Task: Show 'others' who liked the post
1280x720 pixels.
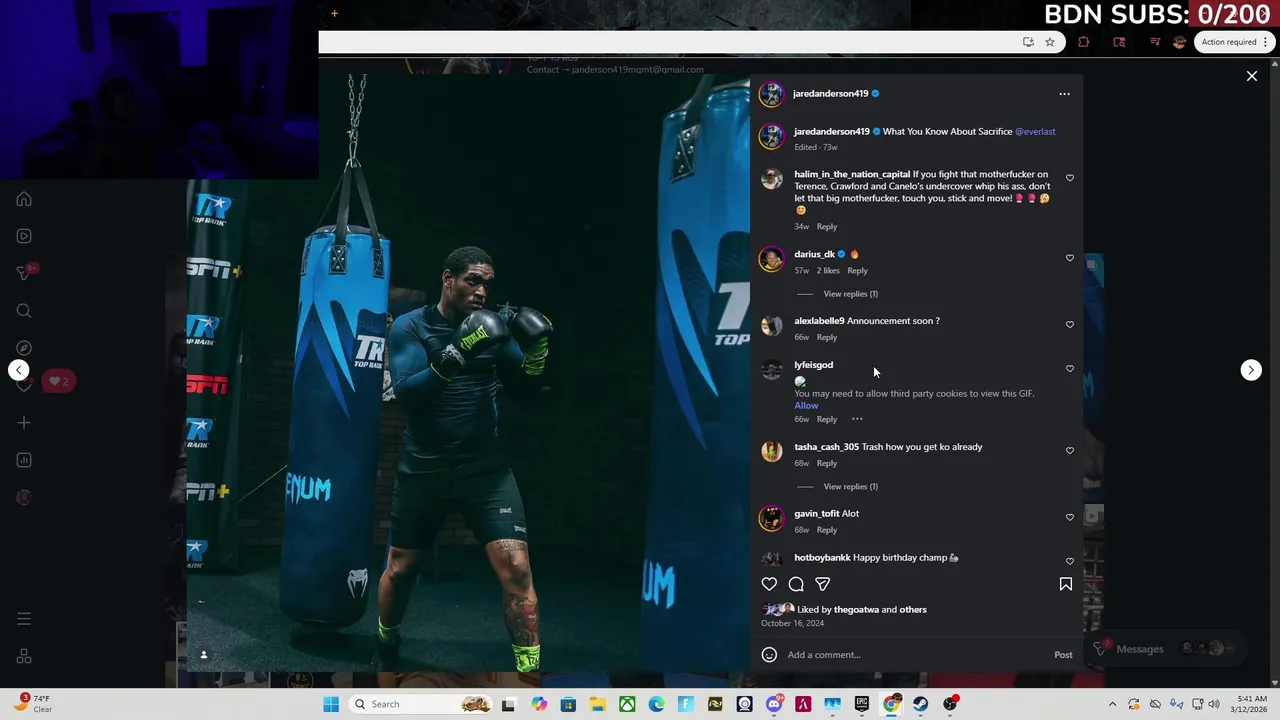Action: (913, 610)
